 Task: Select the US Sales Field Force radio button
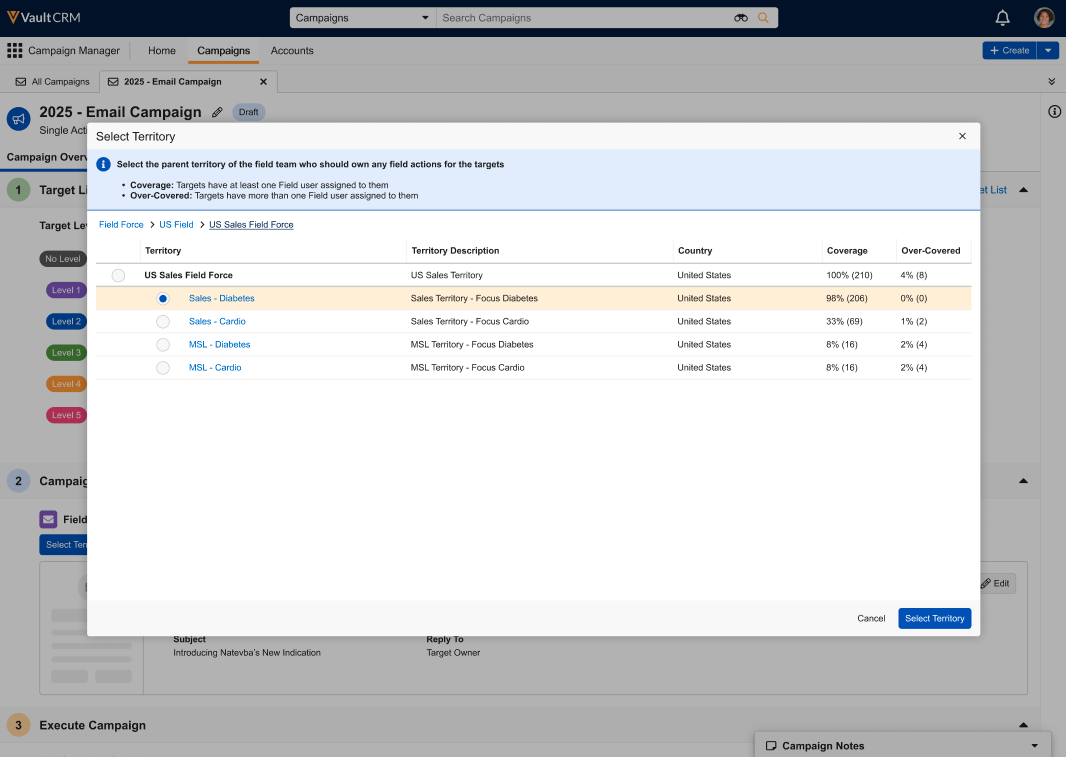(x=119, y=275)
